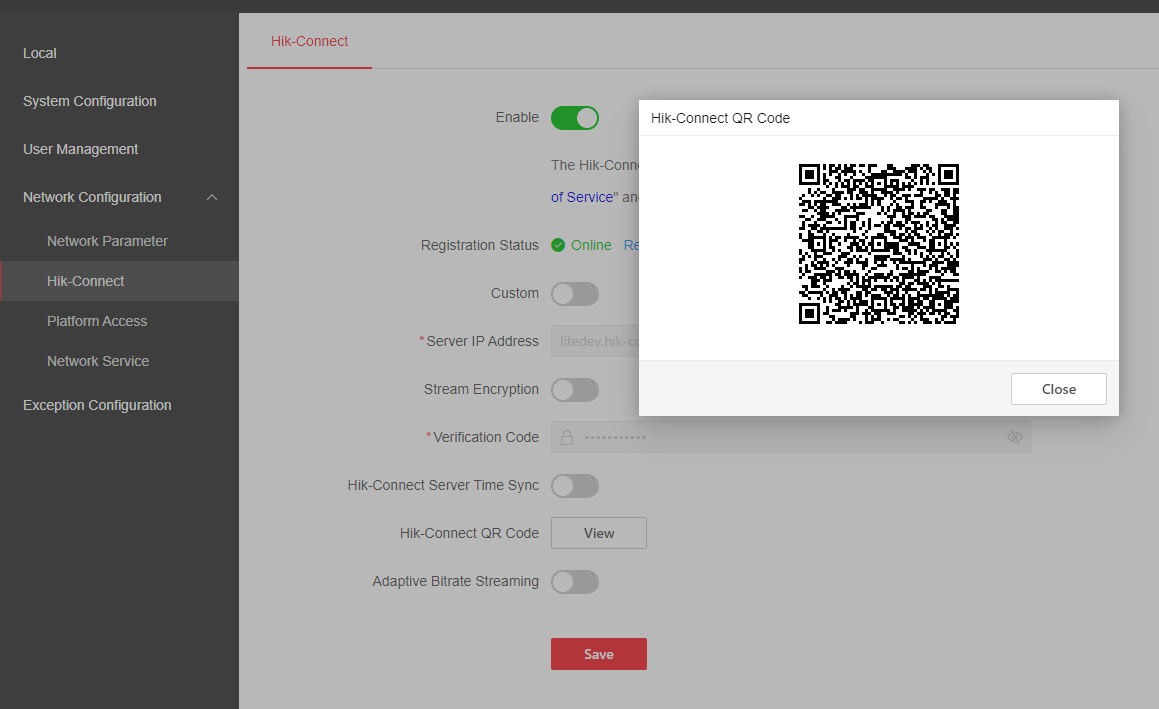Select Platform Access in sidebar
Viewport: 1159px width, 709px height.
(x=97, y=321)
